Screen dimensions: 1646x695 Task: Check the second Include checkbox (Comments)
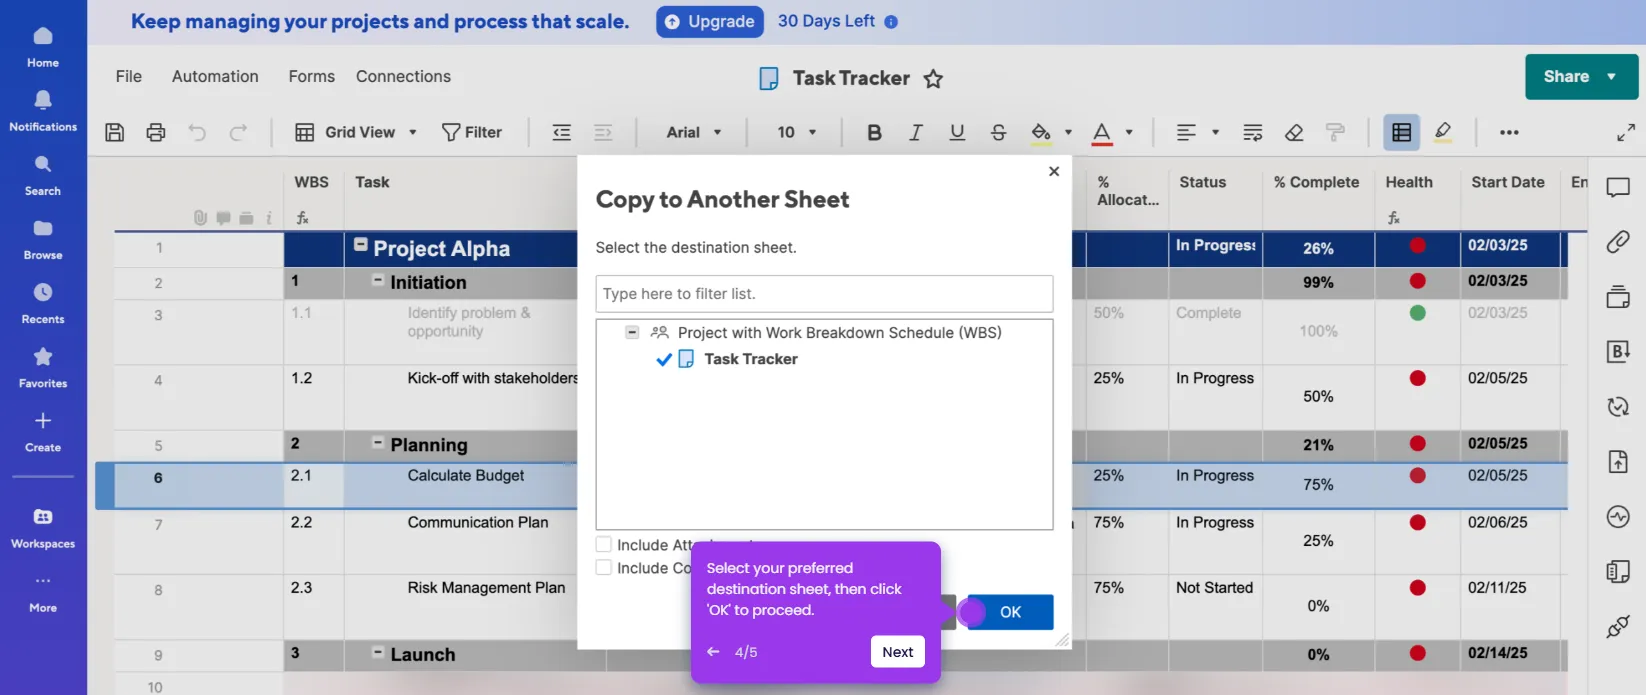[604, 567]
